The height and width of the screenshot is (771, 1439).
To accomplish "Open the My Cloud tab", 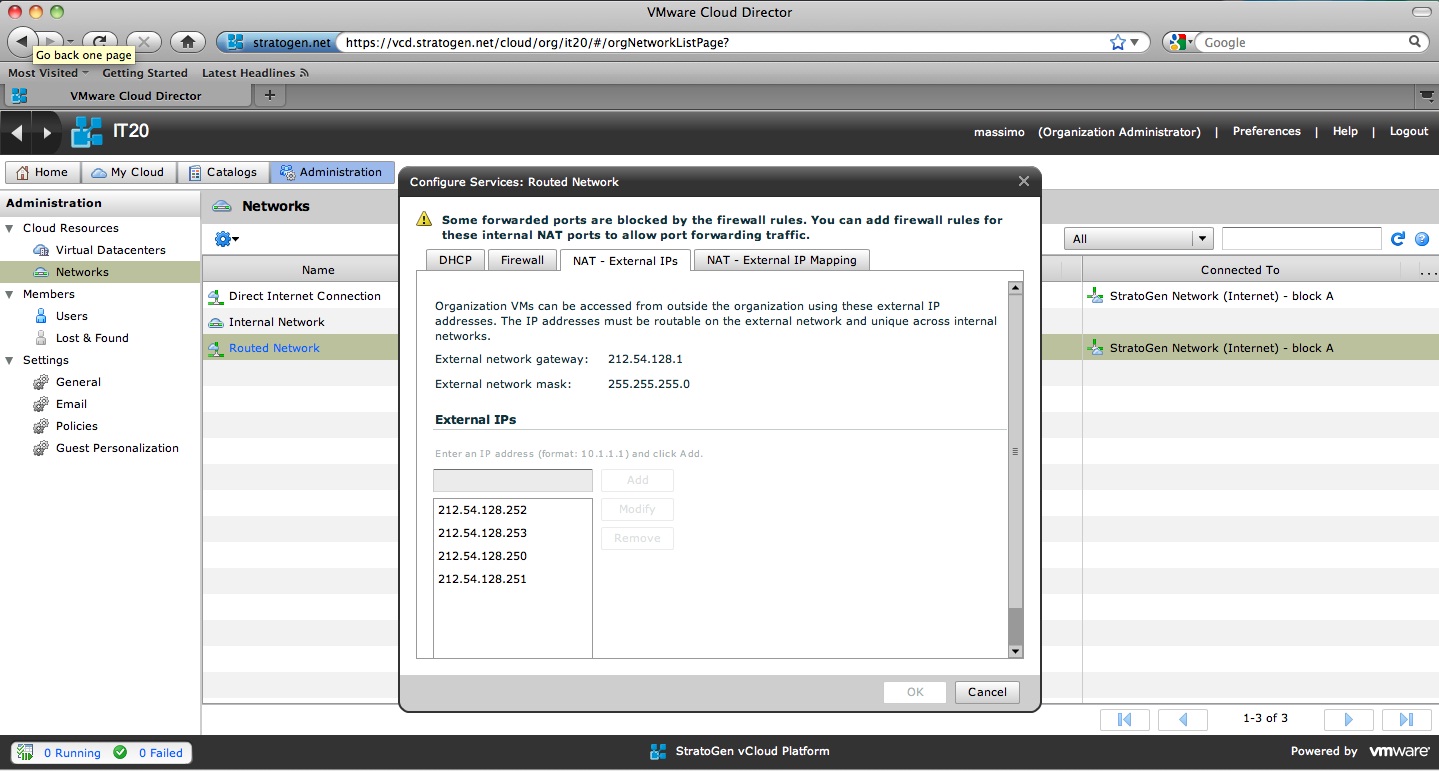I will (x=127, y=172).
